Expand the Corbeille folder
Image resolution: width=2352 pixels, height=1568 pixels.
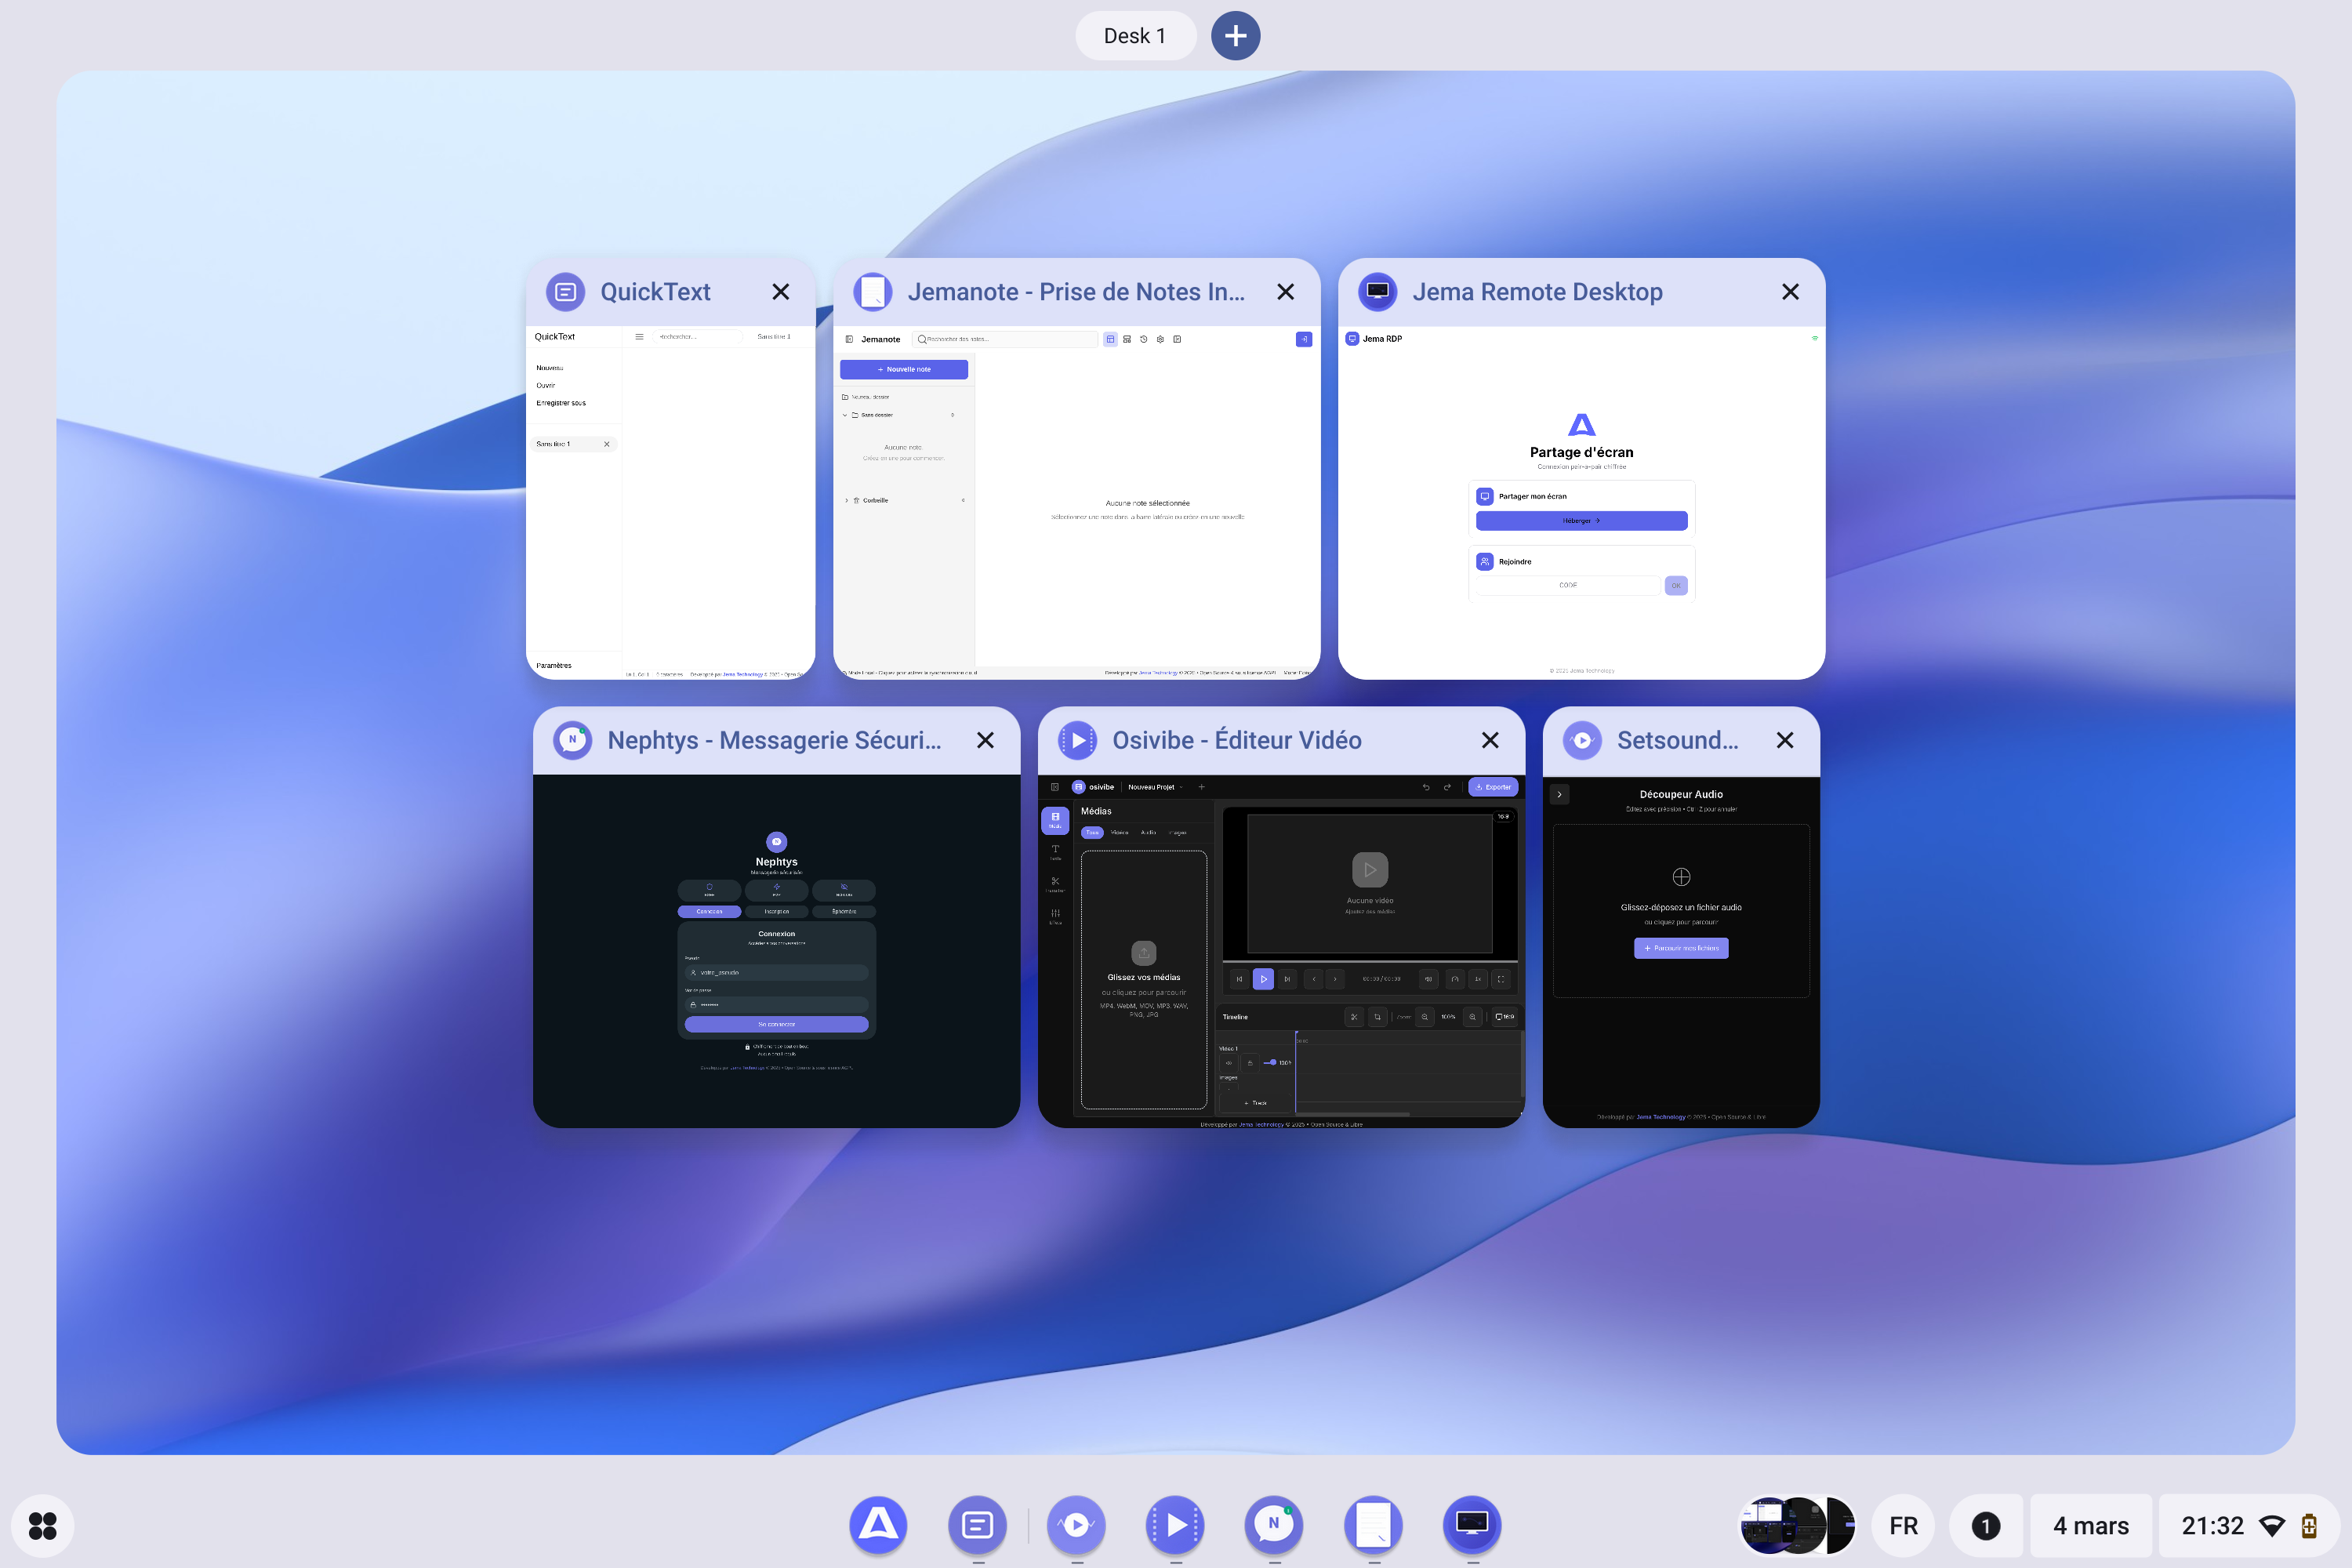(x=846, y=500)
